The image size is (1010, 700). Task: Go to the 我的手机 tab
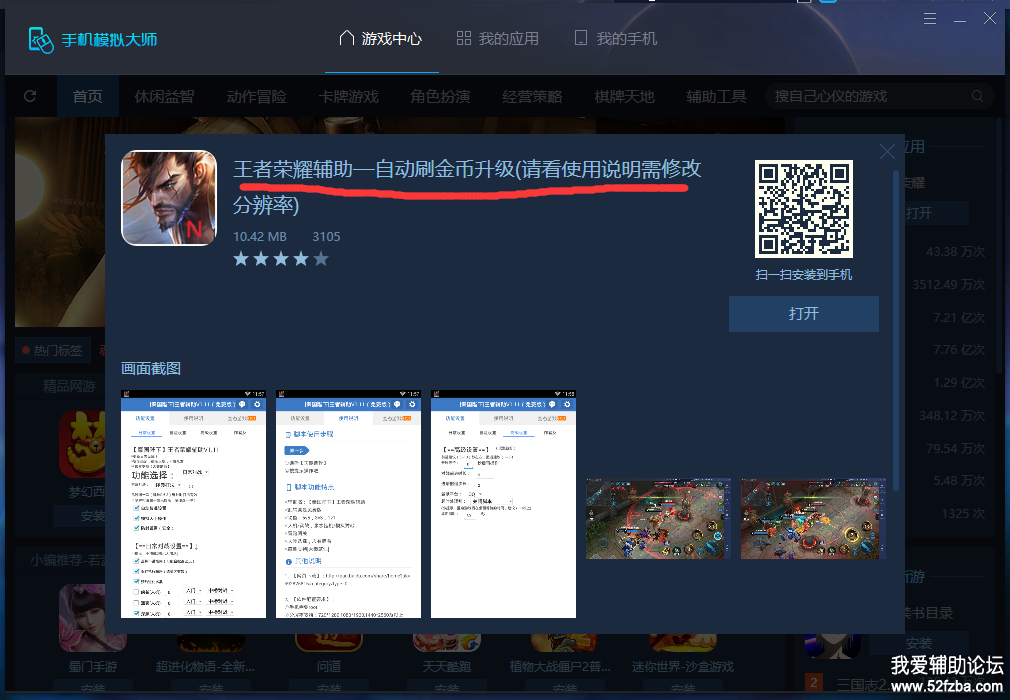(616, 39)
